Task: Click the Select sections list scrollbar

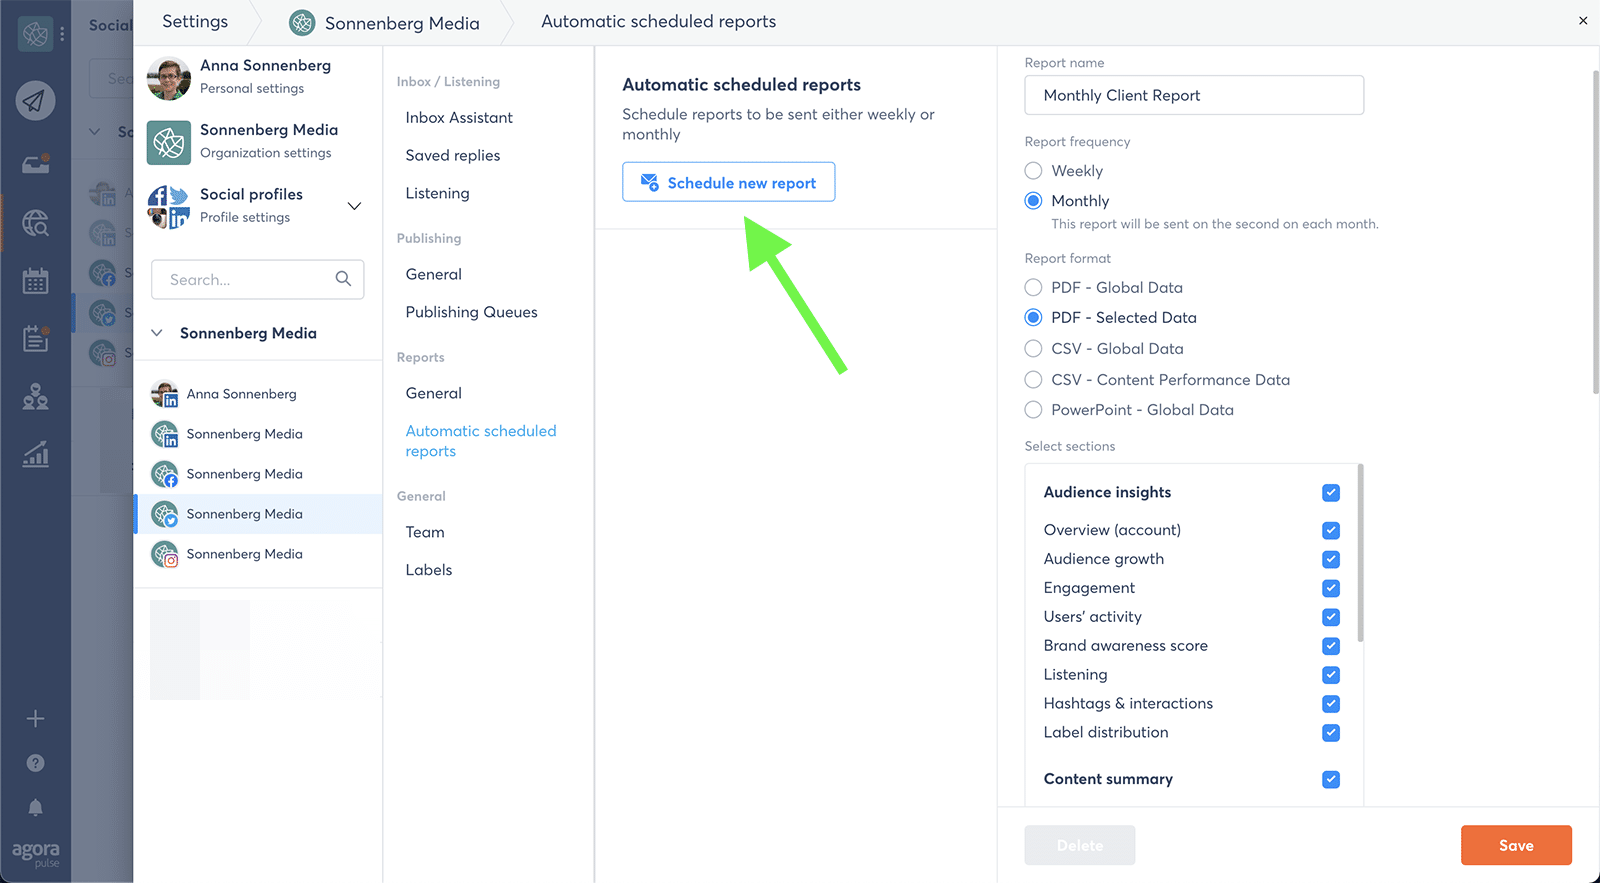Action: pos(1360,553)
